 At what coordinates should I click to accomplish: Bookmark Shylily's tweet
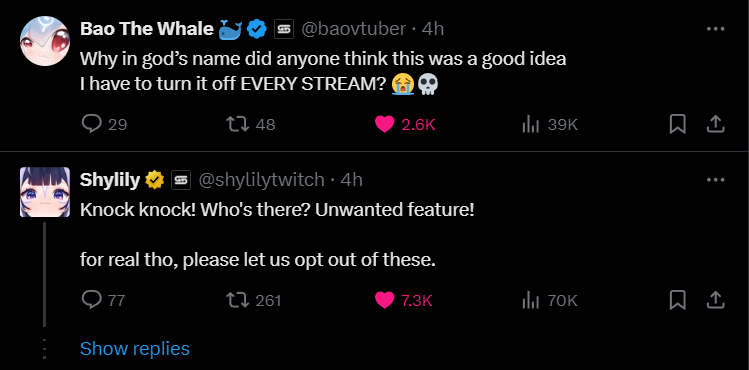678,300
